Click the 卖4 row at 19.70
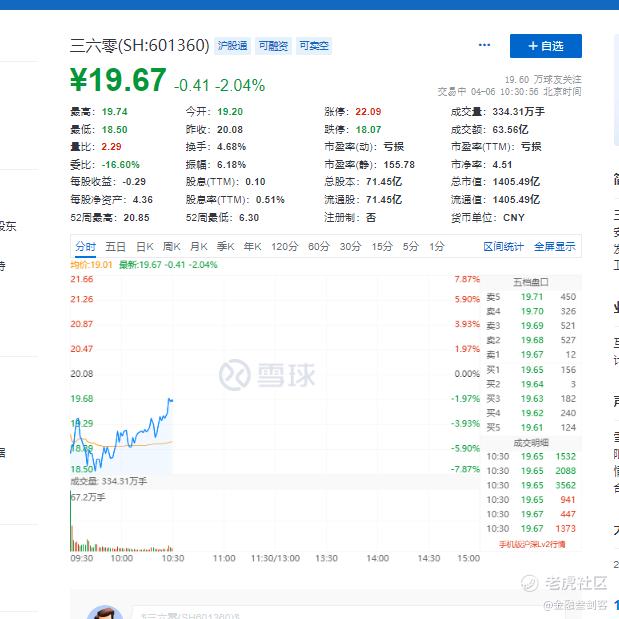This screenshot has width=619, height=619. click(531, 311)
